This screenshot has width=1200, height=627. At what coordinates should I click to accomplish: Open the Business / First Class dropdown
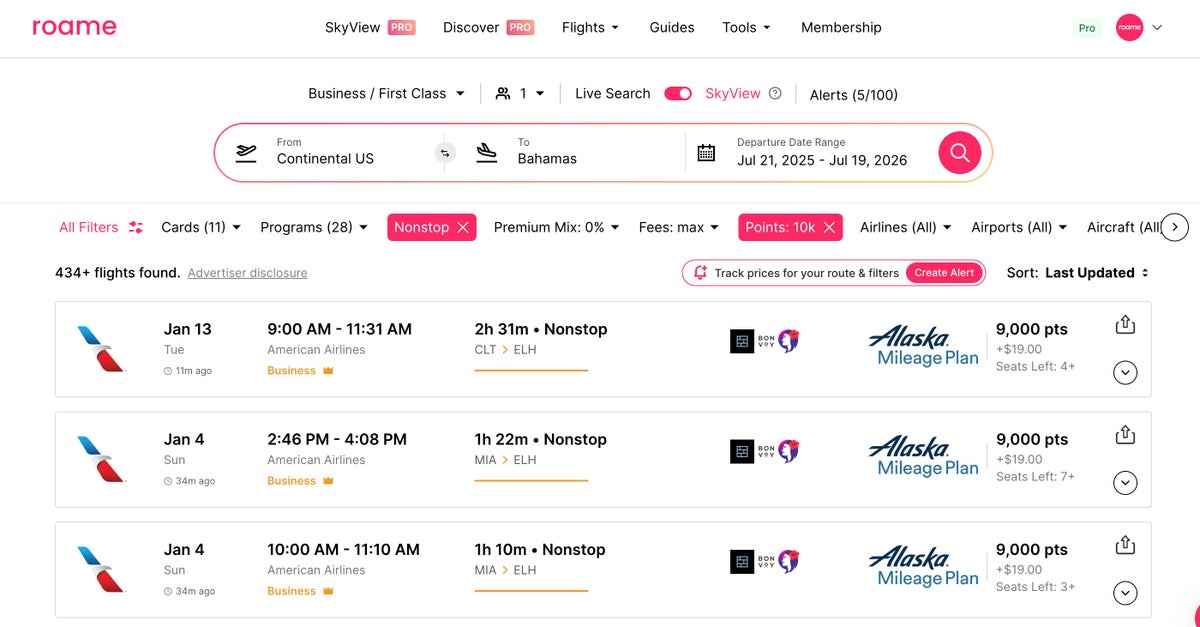coord(386,94)
